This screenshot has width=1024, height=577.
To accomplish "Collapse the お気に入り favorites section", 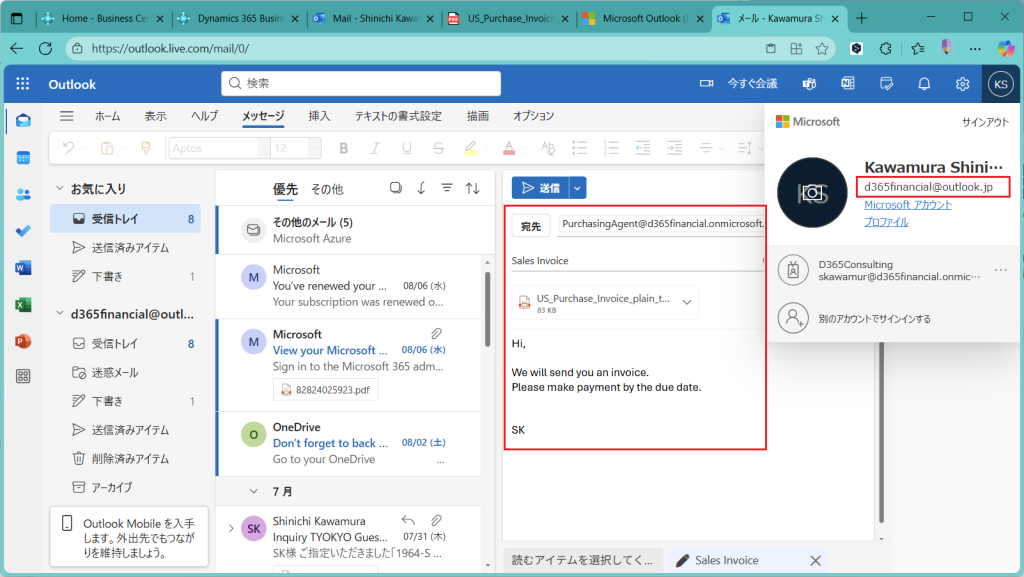I will coord(59,189).
